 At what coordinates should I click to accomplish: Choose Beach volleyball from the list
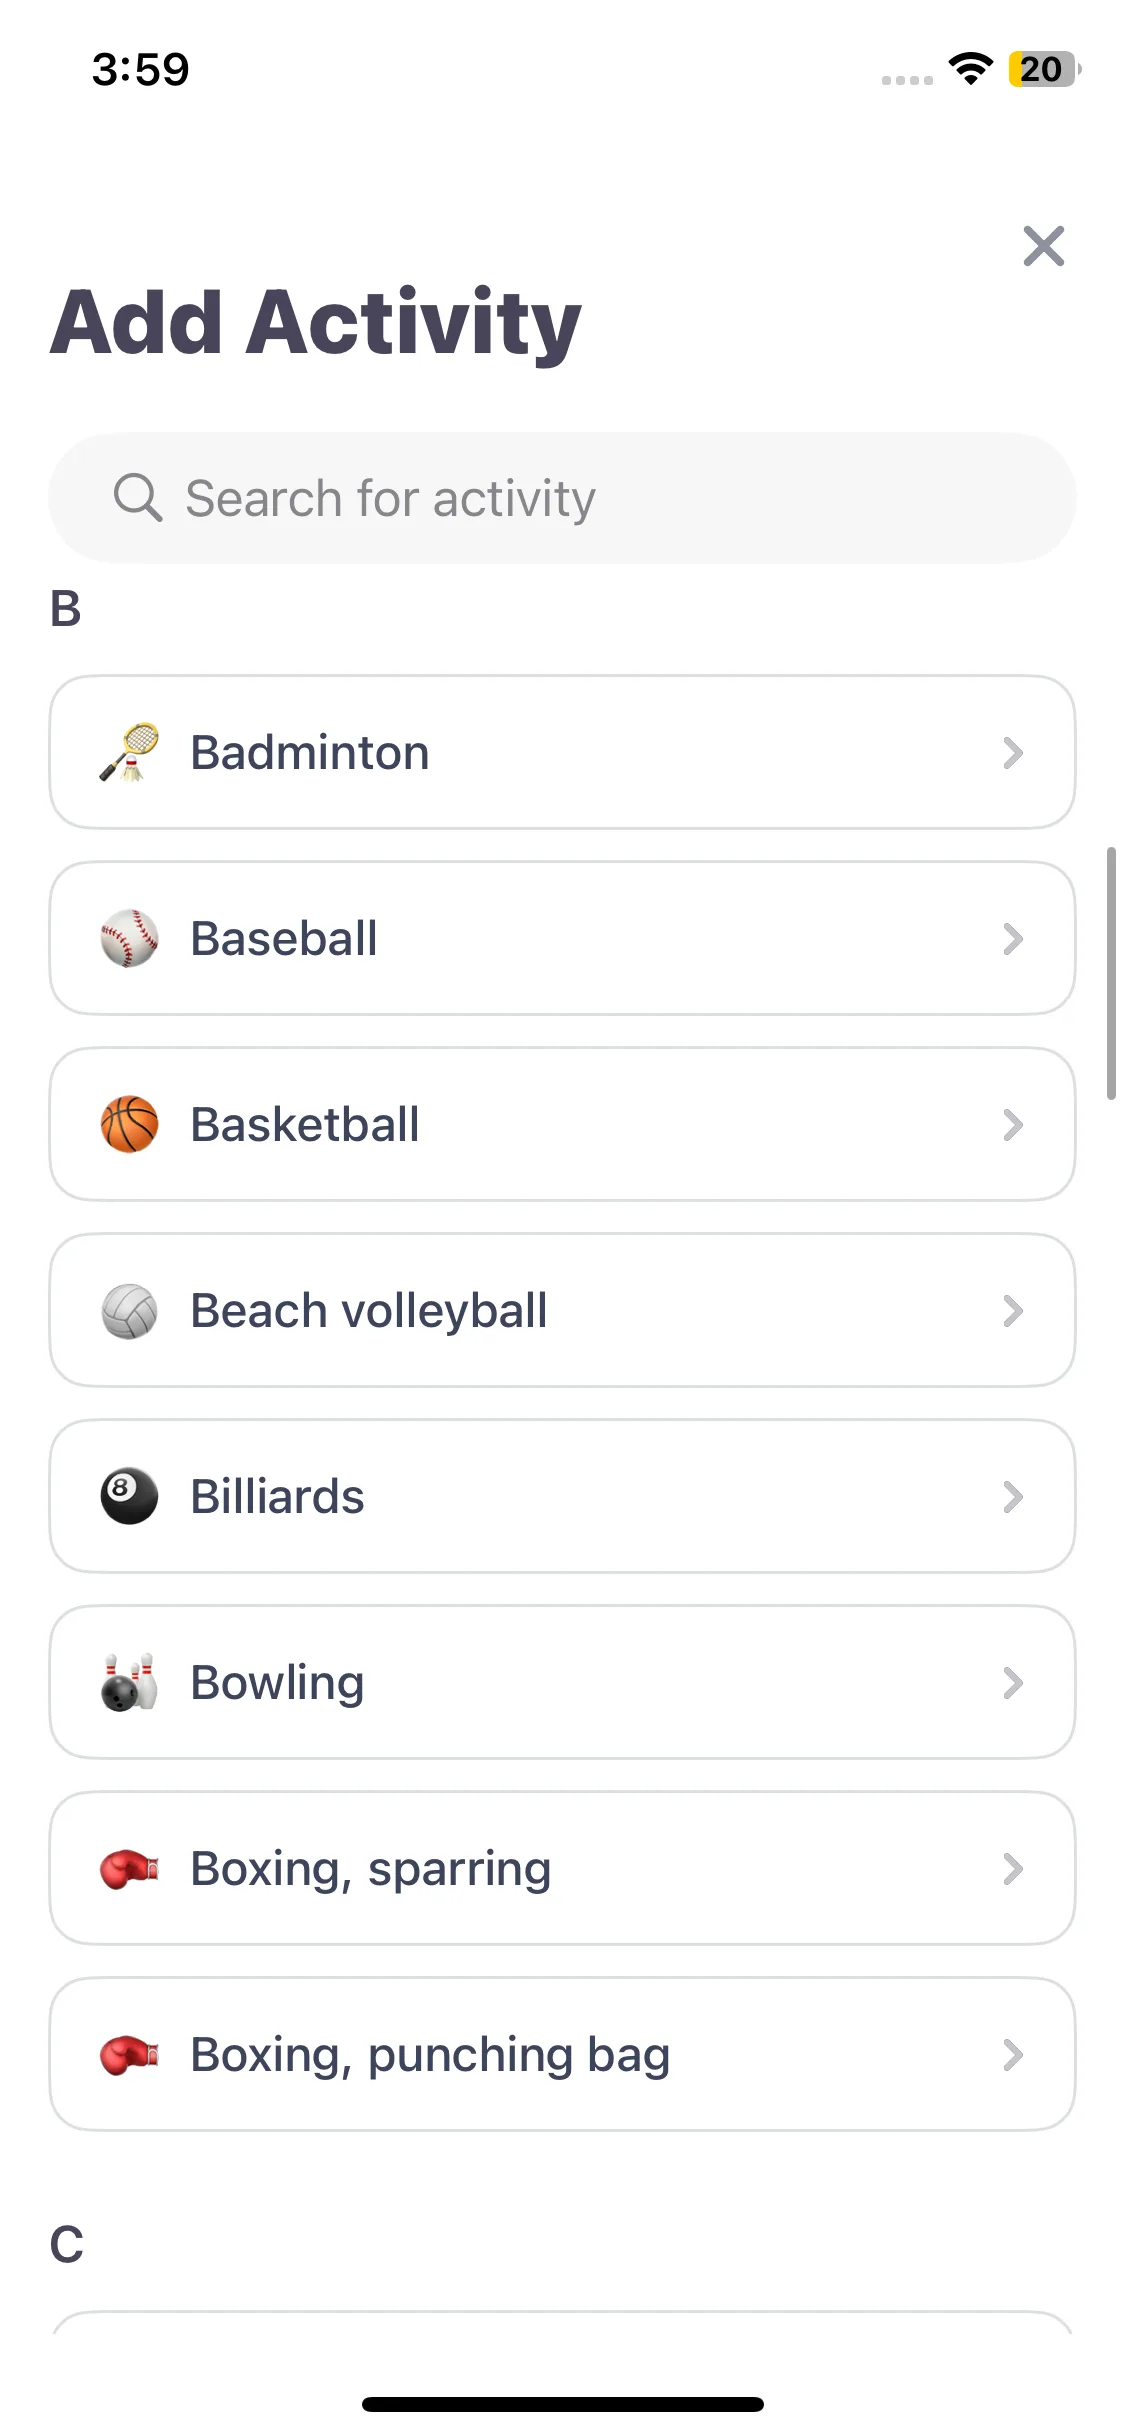click(x=562, y=1310)
